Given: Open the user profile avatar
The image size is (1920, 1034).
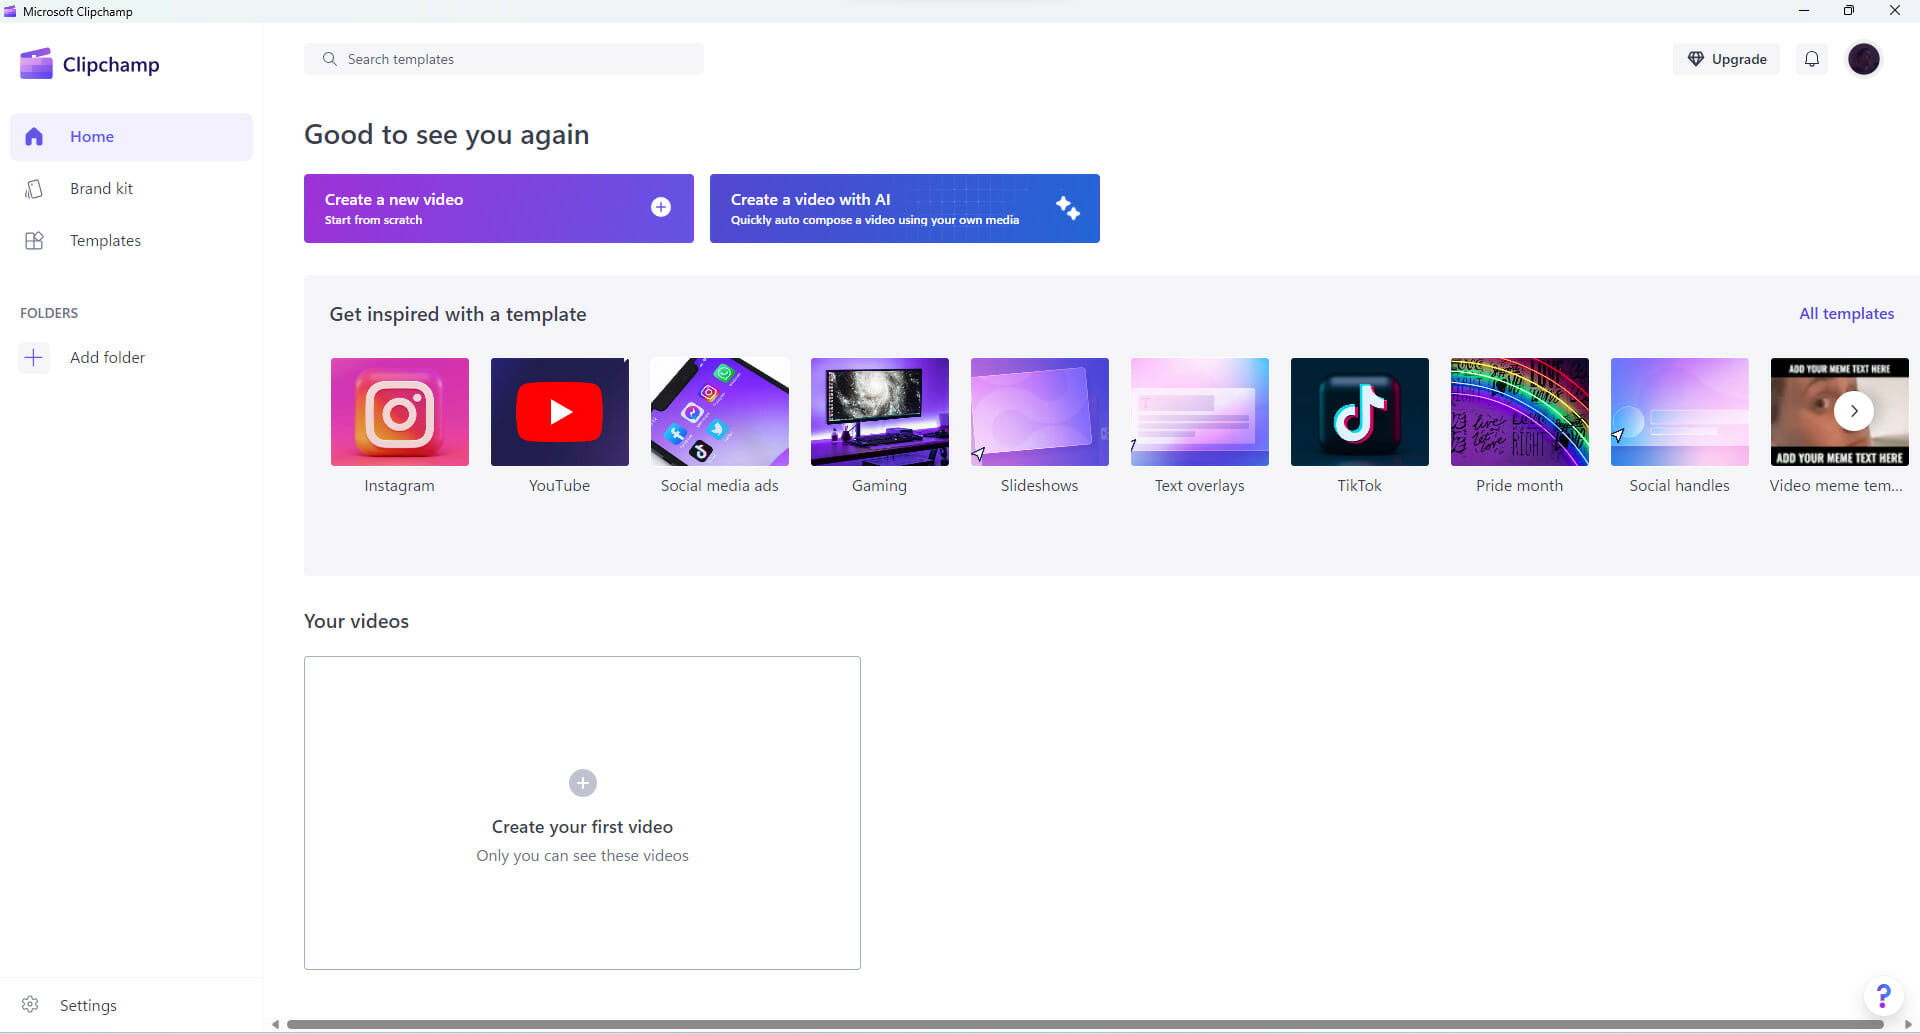Looking at the screenshot, I should pyautogui.click(x=1864, y=59).
